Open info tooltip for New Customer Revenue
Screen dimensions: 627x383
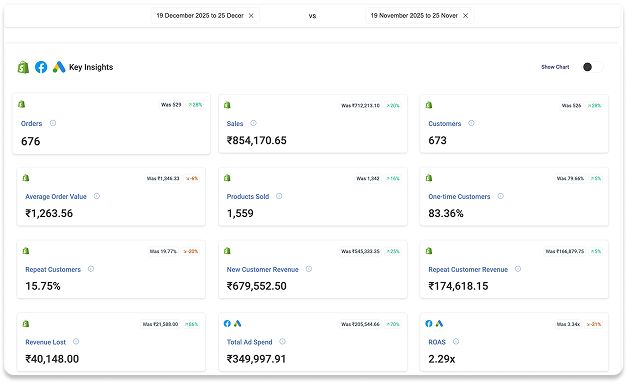click(309, 269)
